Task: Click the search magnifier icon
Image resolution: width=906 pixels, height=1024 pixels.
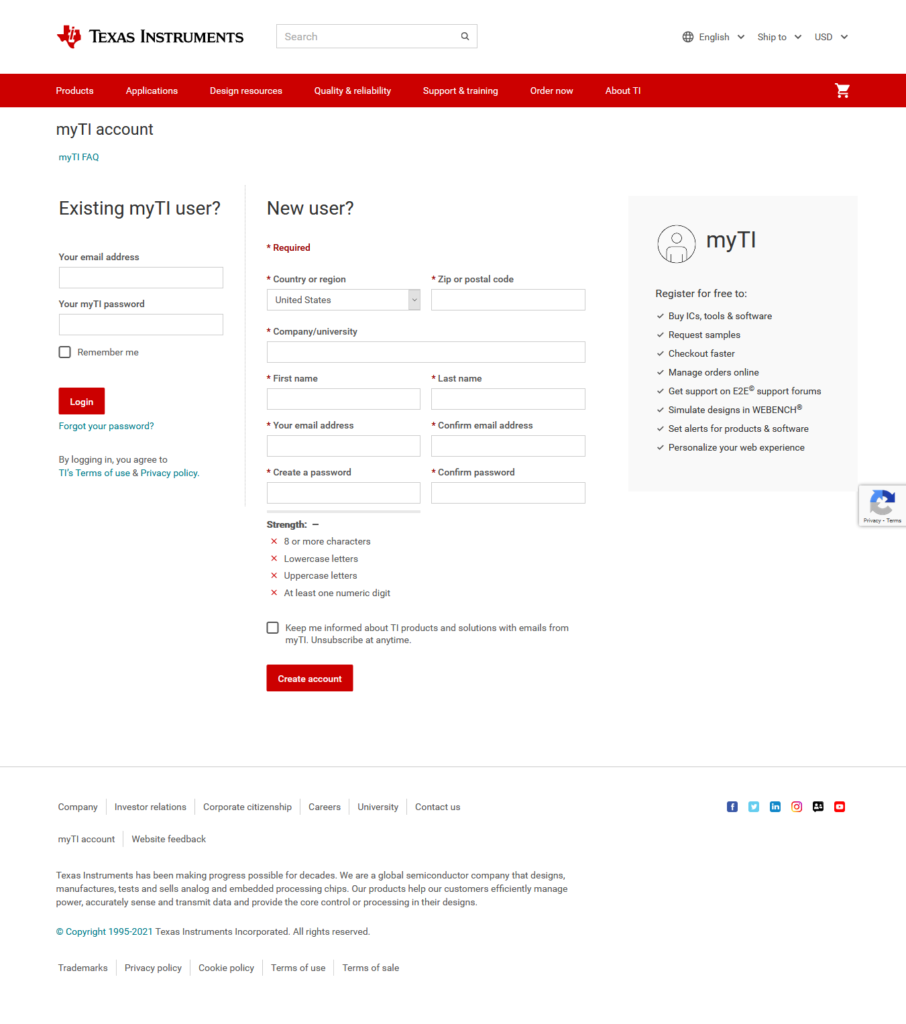Action: tap(465, 37)
